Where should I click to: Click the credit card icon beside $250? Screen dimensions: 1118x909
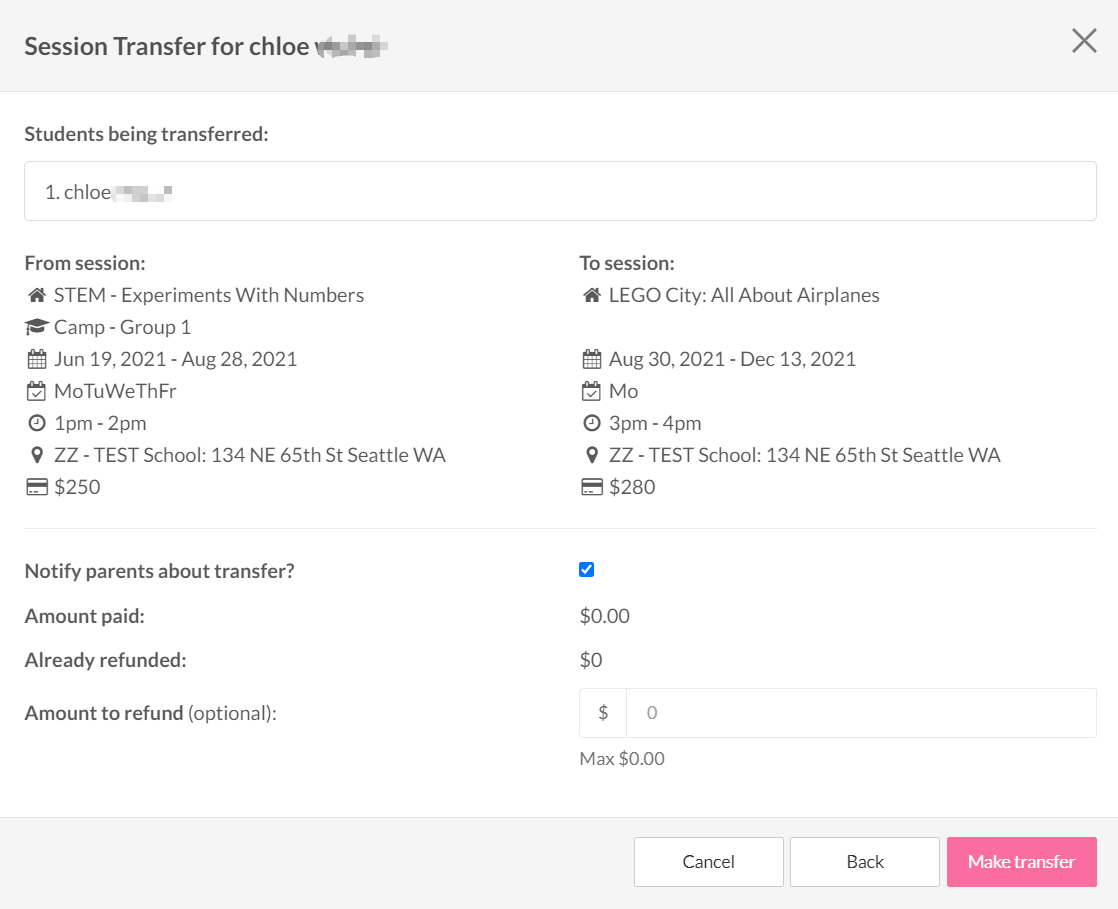[x=37, y=487]
